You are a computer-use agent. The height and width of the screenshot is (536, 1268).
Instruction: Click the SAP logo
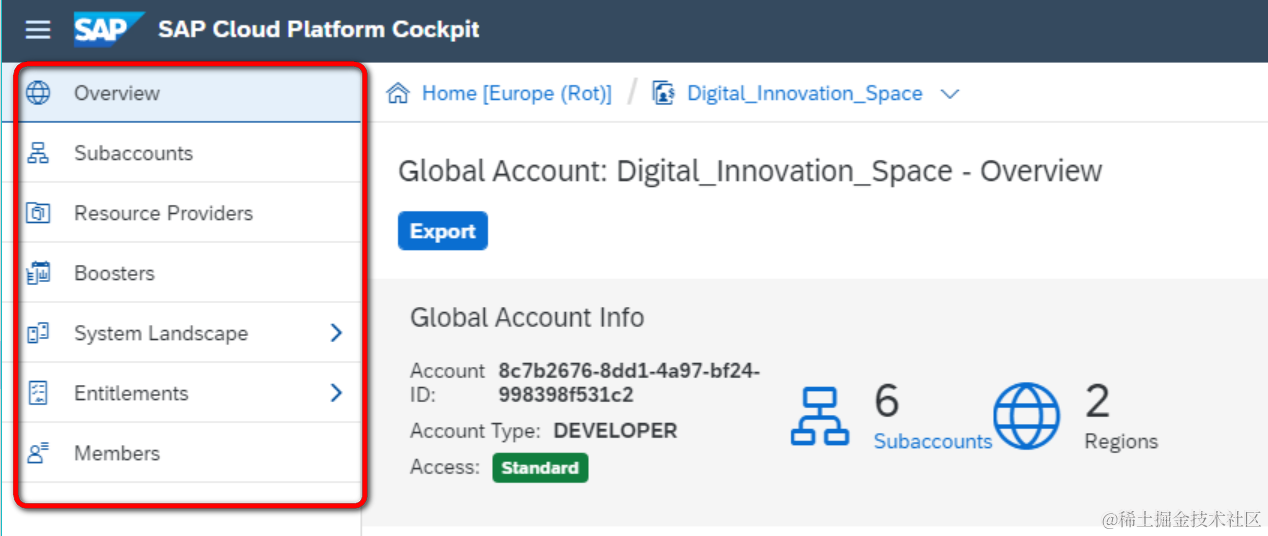coord(109,29)
